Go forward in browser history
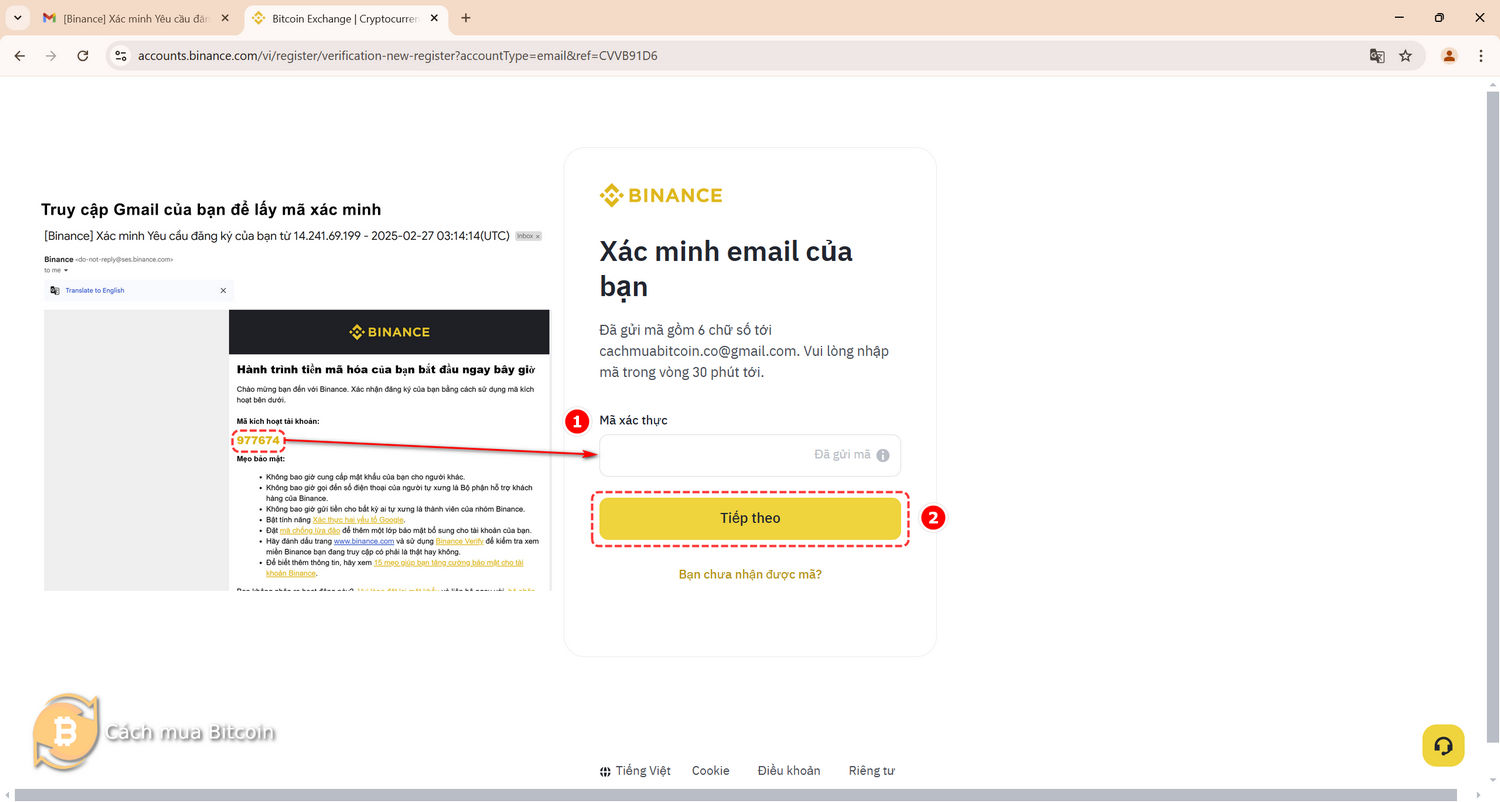Screen dimensions: 1500x802 [51, 56]
